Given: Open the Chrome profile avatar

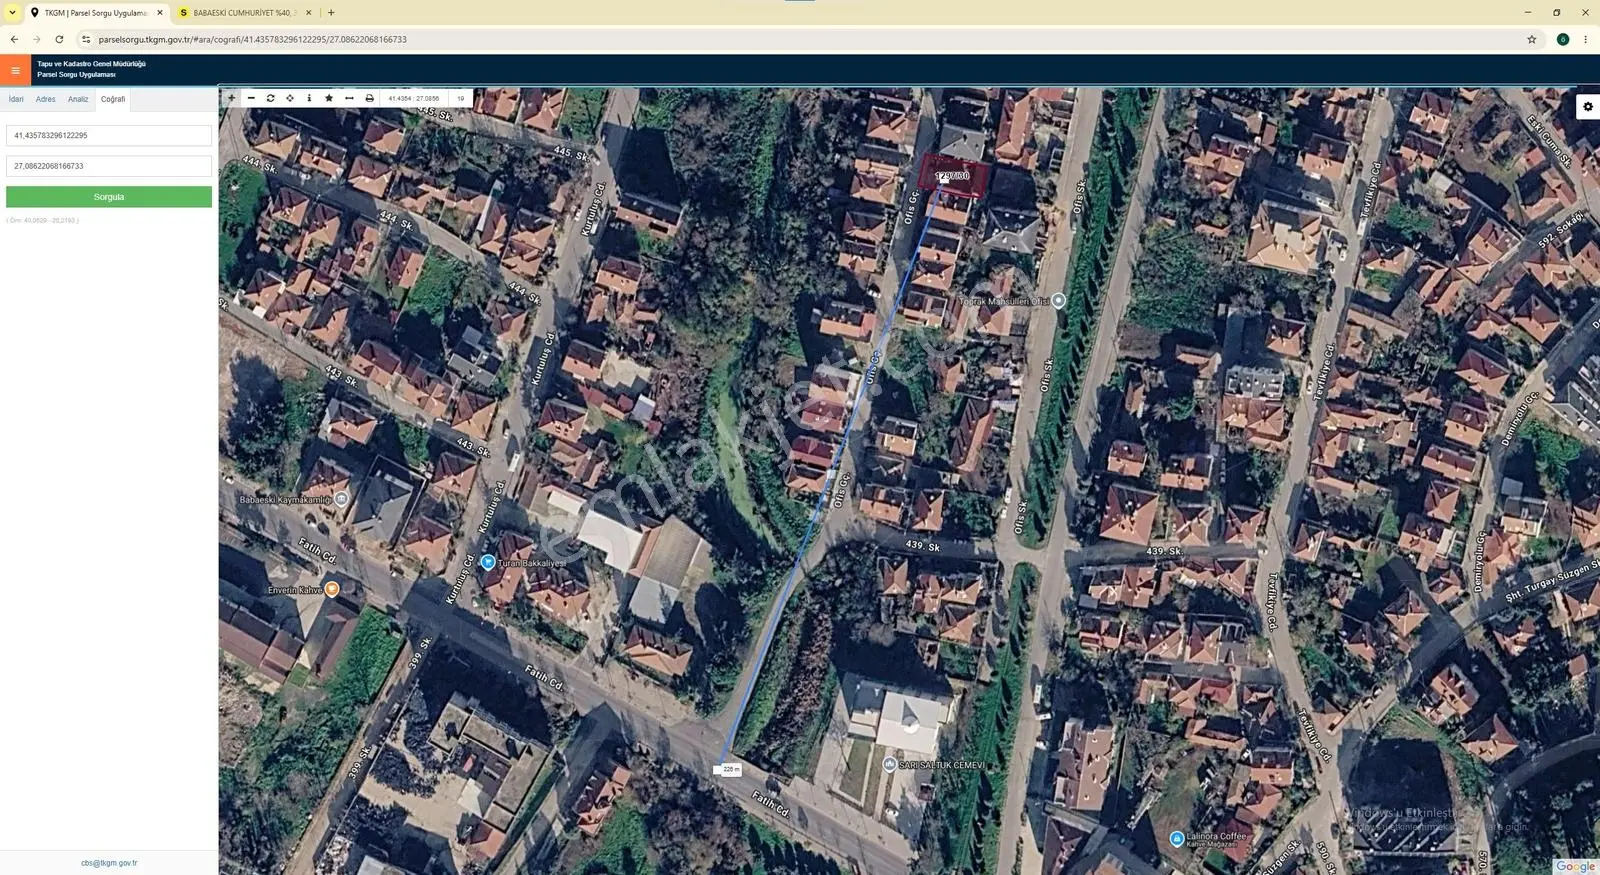Looking at the screenshot, I should [1563, 39].
